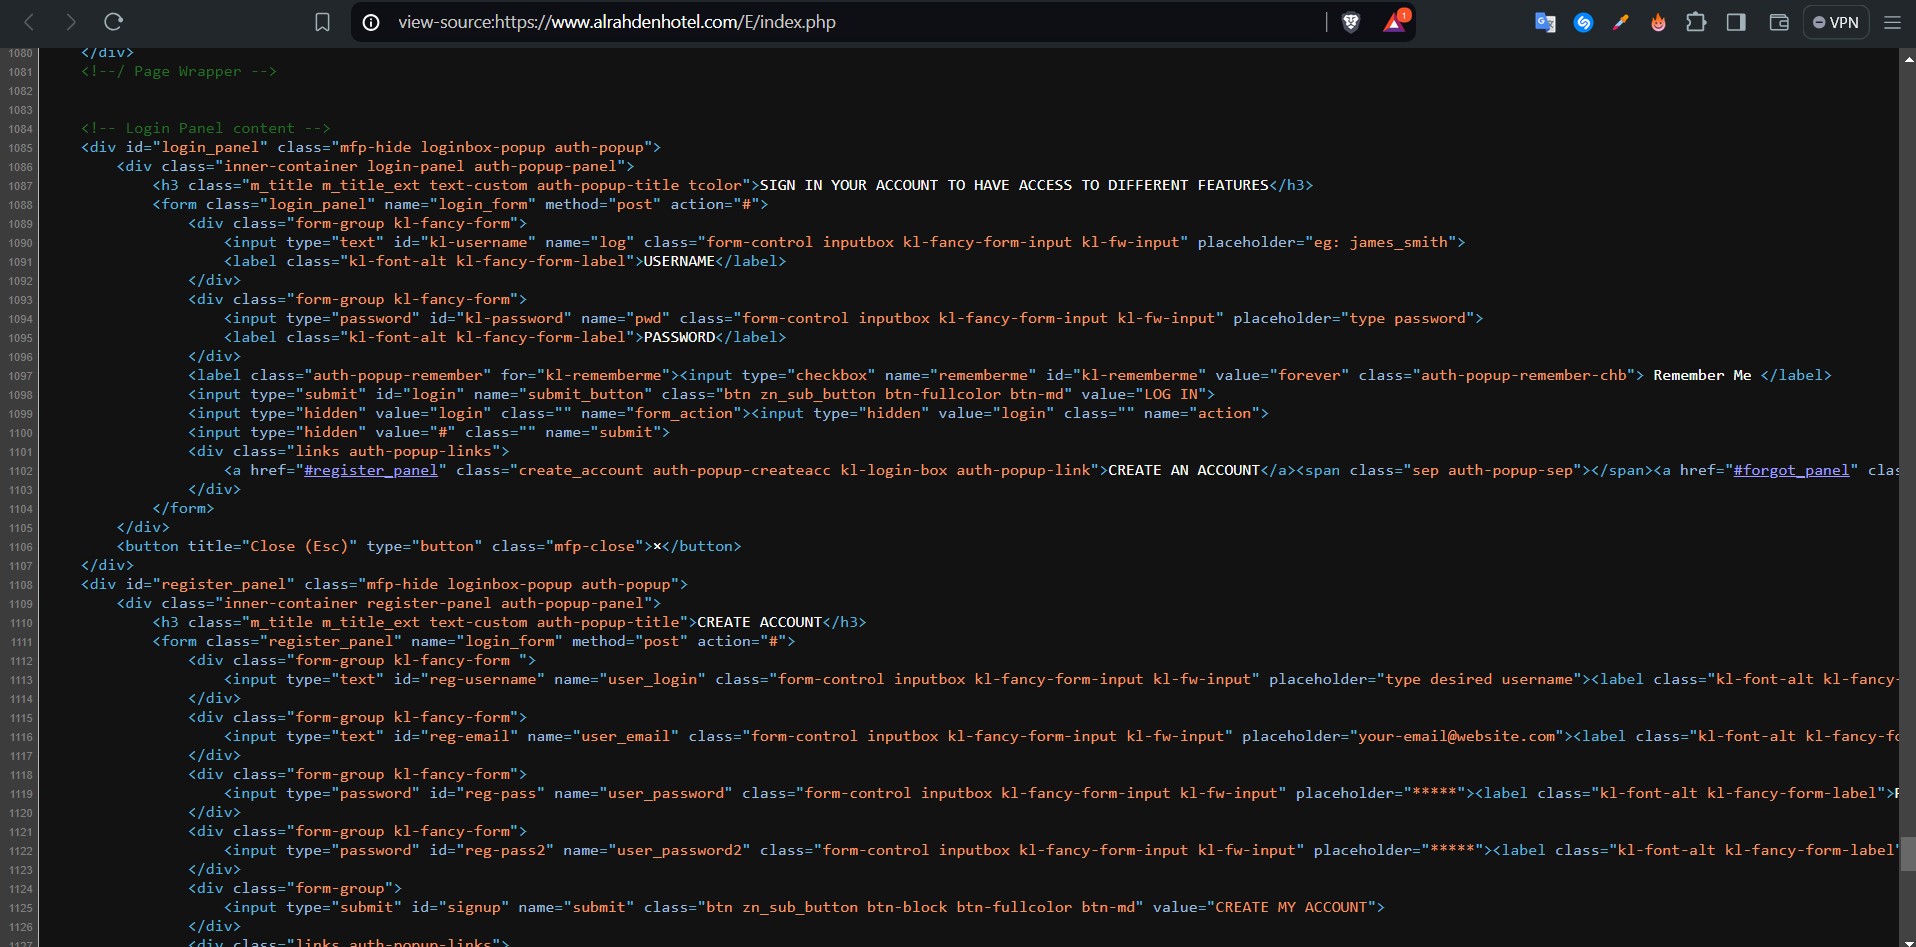1916x947 pixels.
Task: Click the vertical scrollbar thumb
Action: (x=1908, y=854)
